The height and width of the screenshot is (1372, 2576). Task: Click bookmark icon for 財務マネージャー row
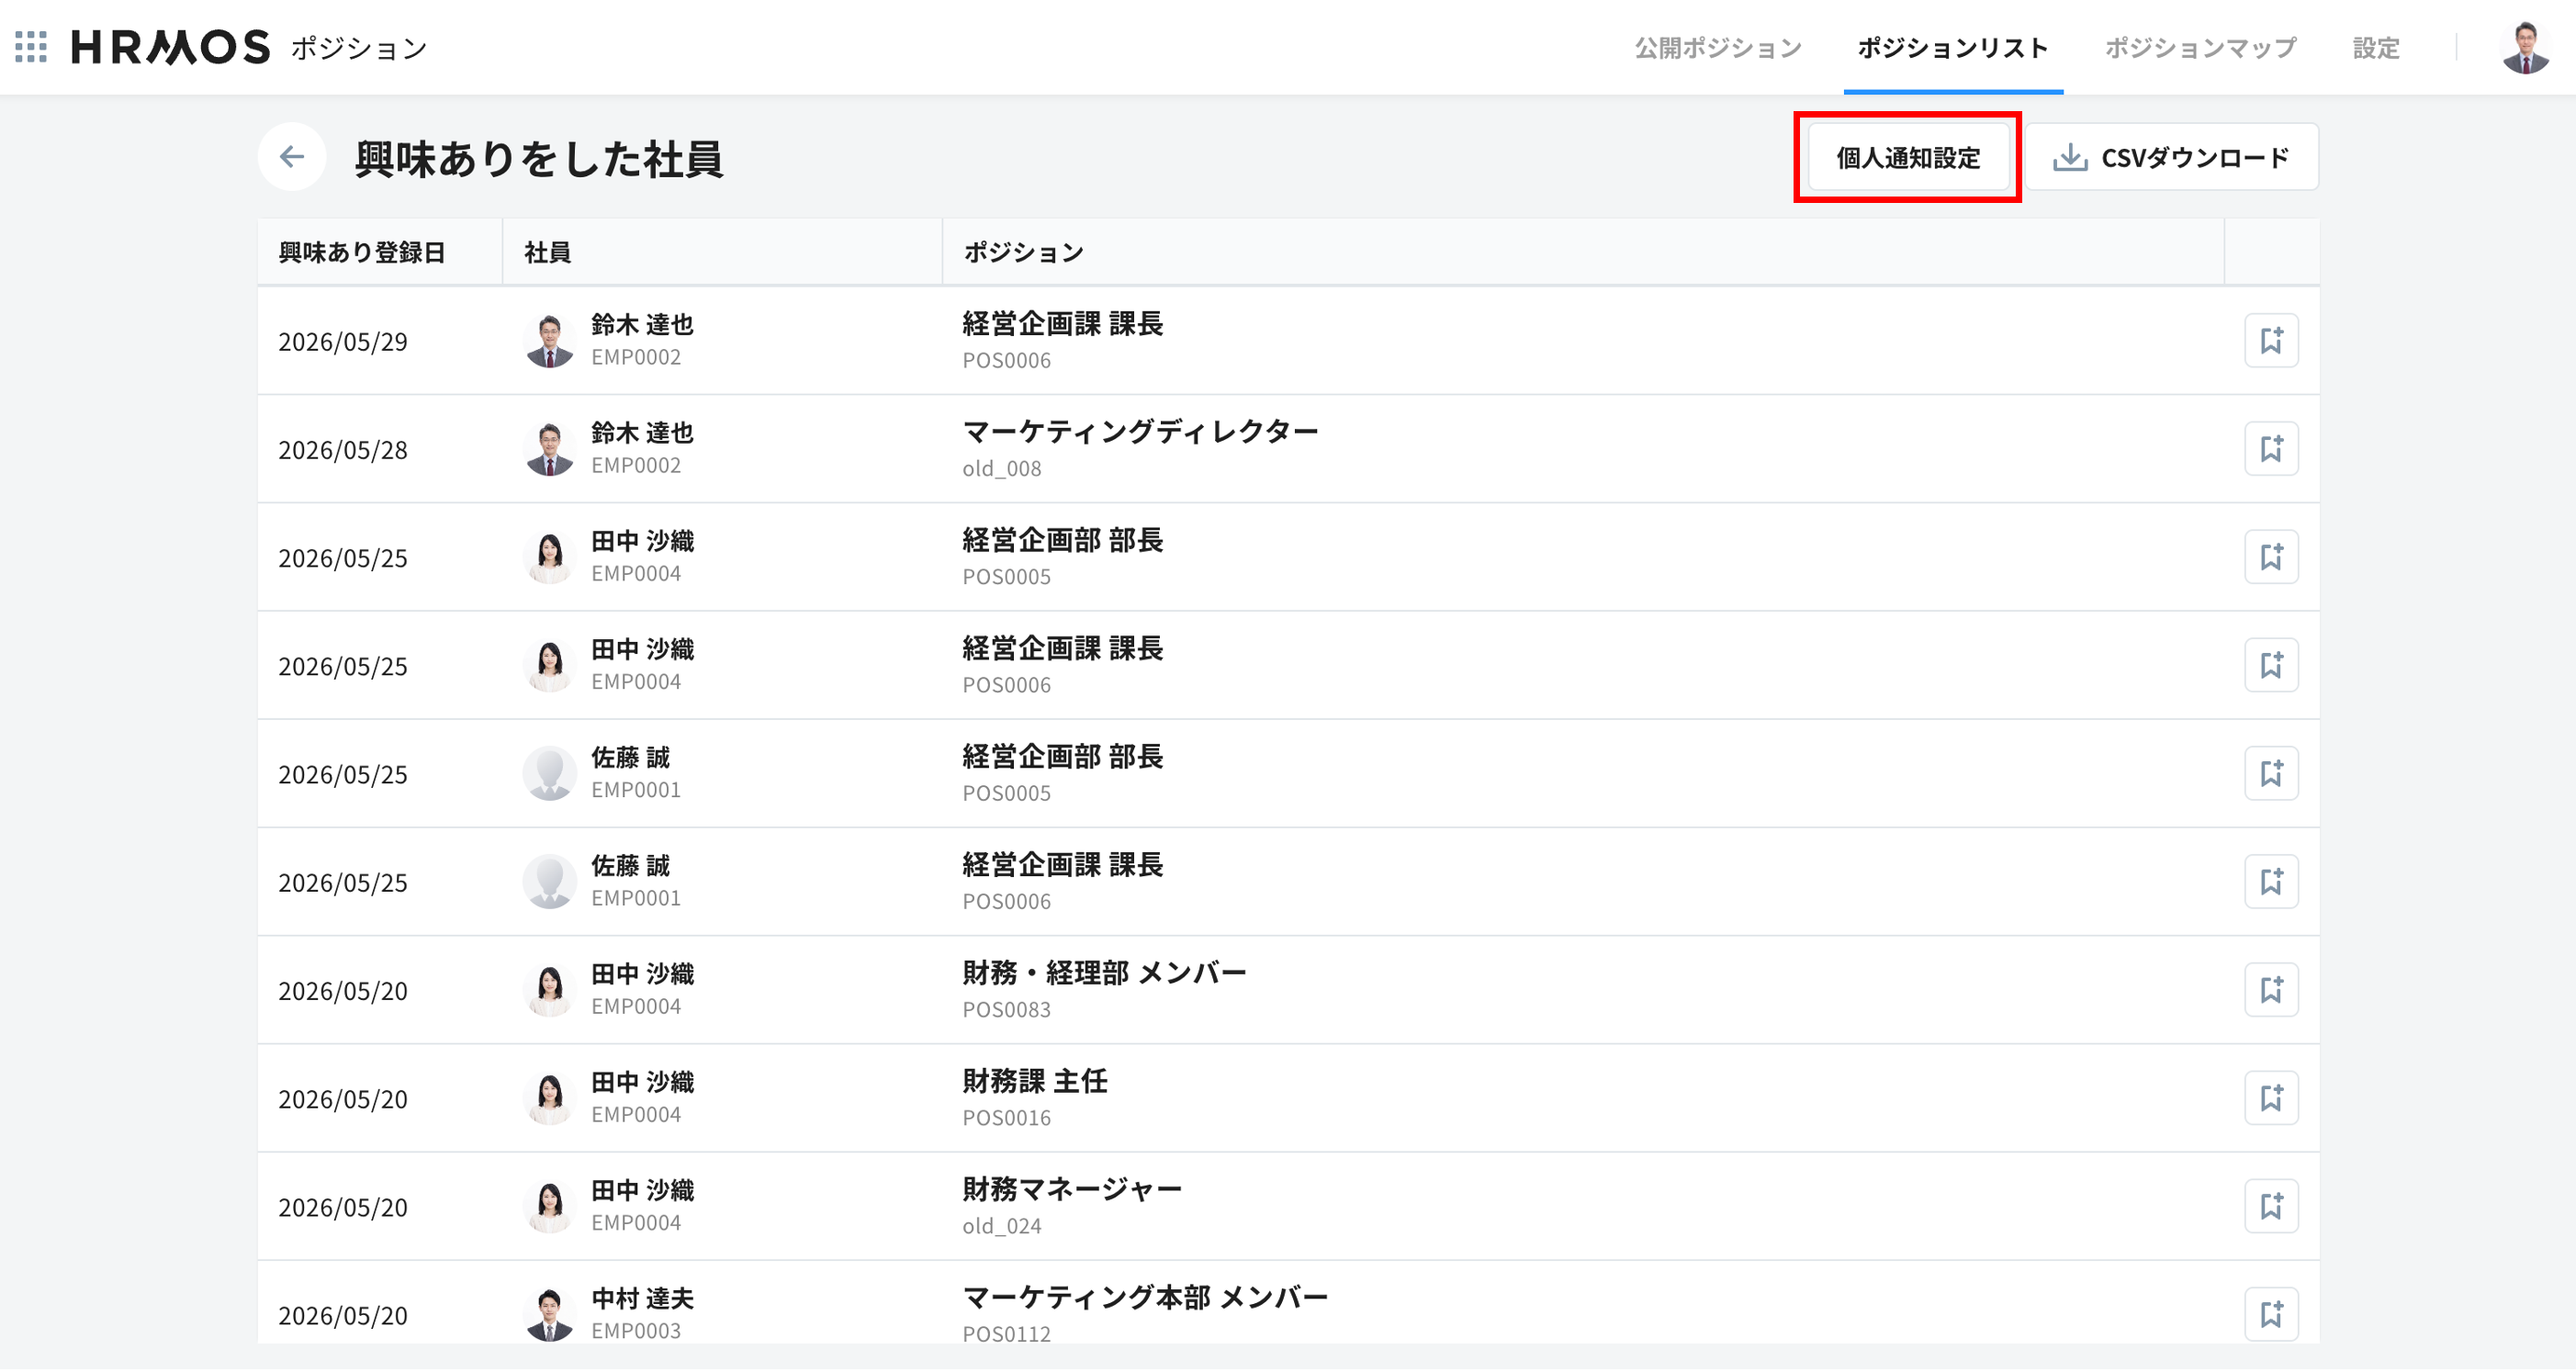(x=2271, y=1207)
